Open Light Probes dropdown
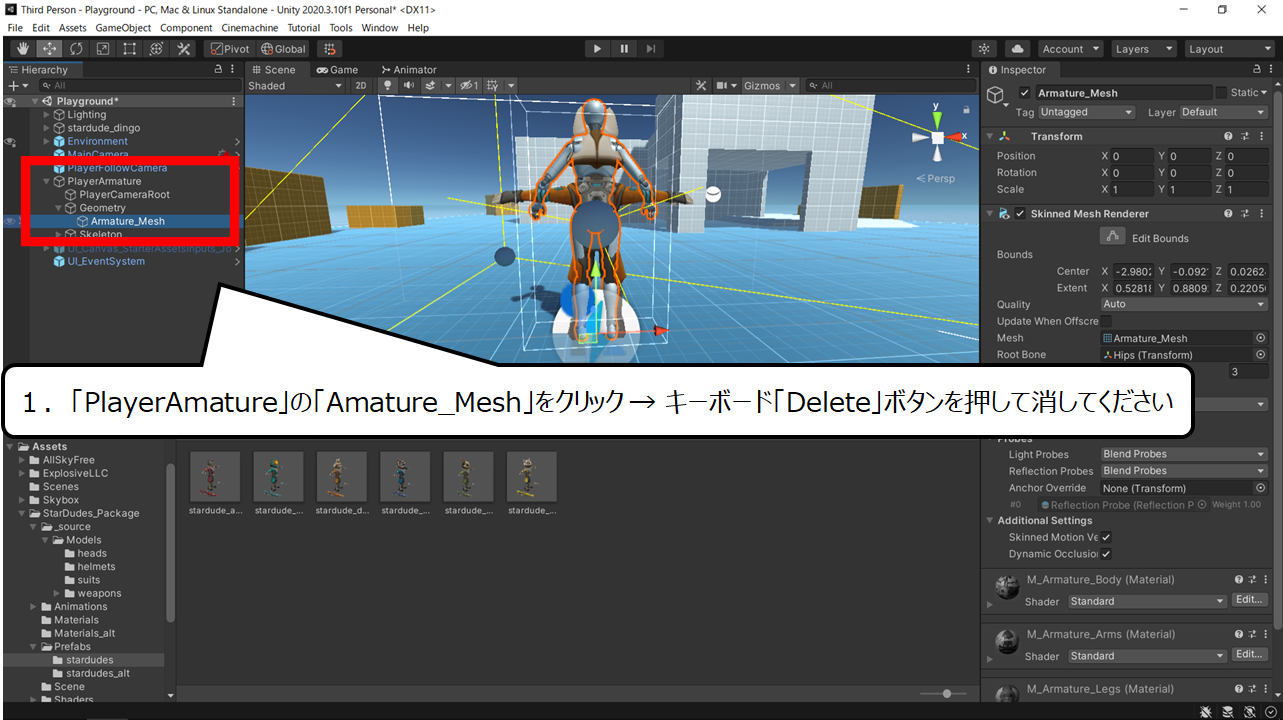Viewport: 1283px width, 720px height. click(1184, 454)
